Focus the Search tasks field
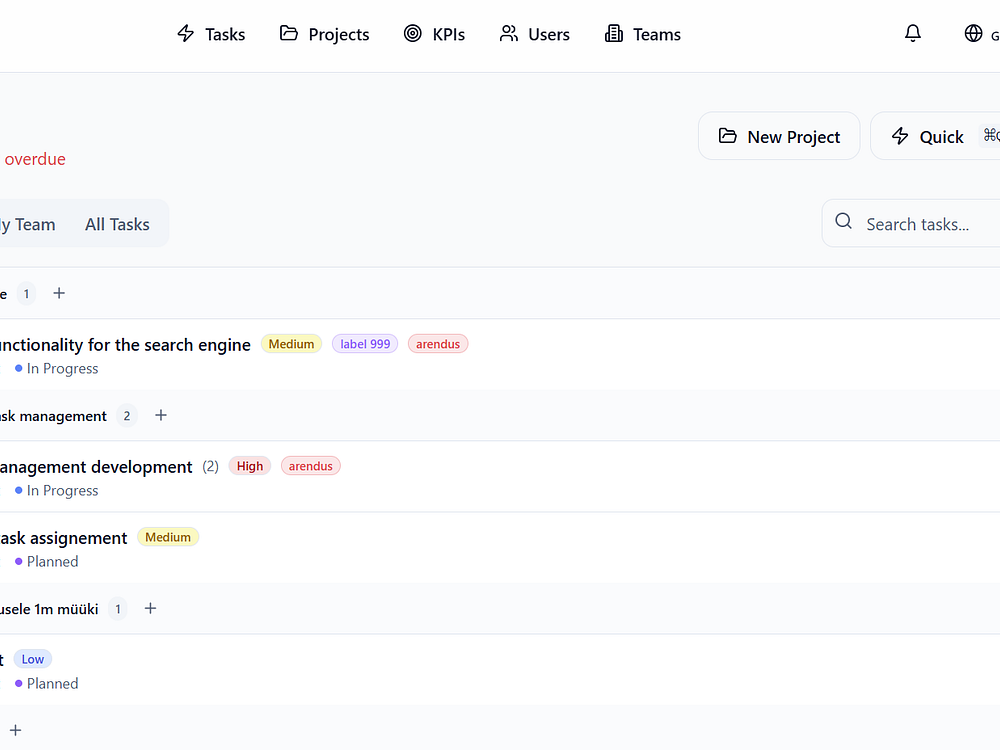The height and width of the screenshot is (750, 1000). coord(911,223)
